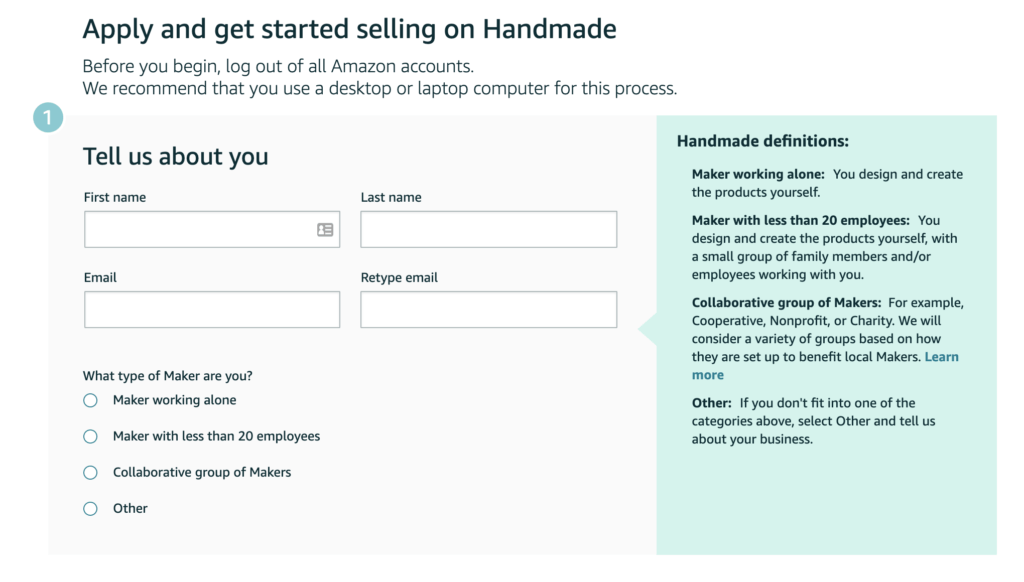Click the 'Handmade definitions:' sidebar heading
The image size is (1024, 582).
click(x=763, y=141)
